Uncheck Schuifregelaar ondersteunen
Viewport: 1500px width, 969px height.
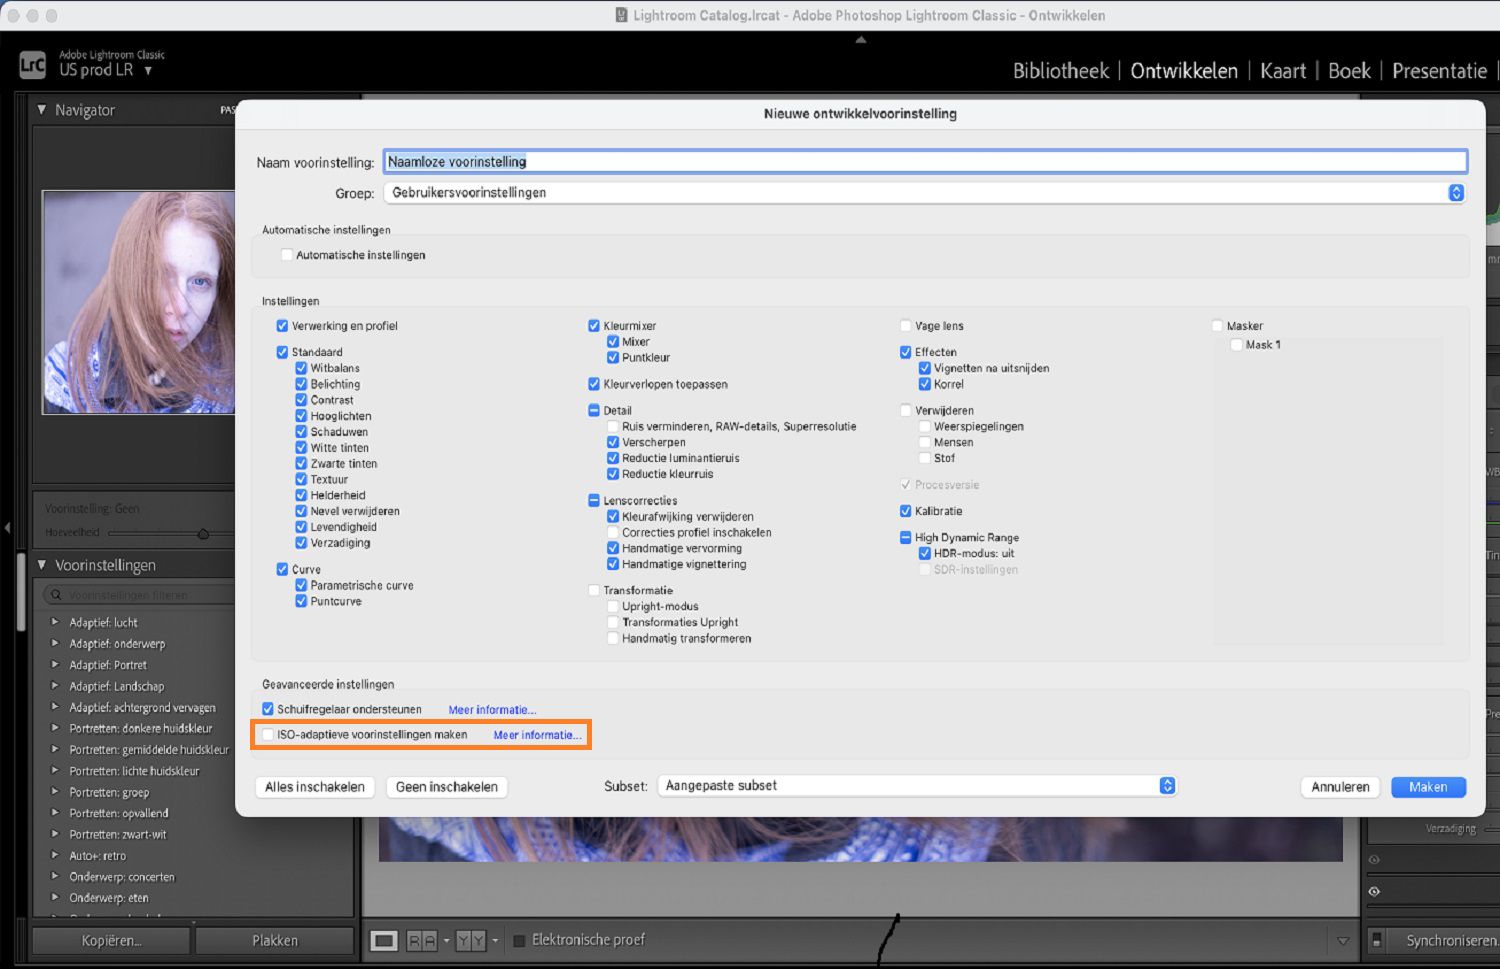tap(268, 709)
